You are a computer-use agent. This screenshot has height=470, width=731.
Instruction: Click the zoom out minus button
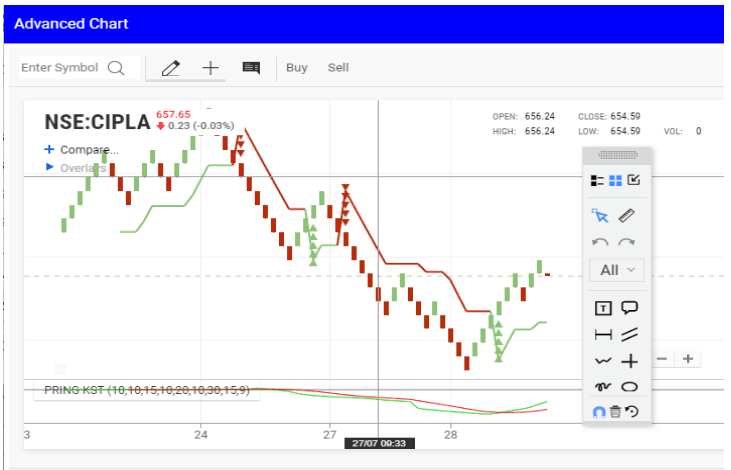point(661,359)
